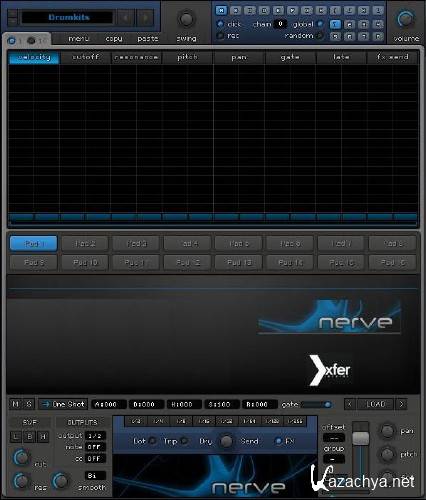Image resolution: width=426 pixels, height=500 pixels.
Task: Toggle the Dot option
Action: 152,441
